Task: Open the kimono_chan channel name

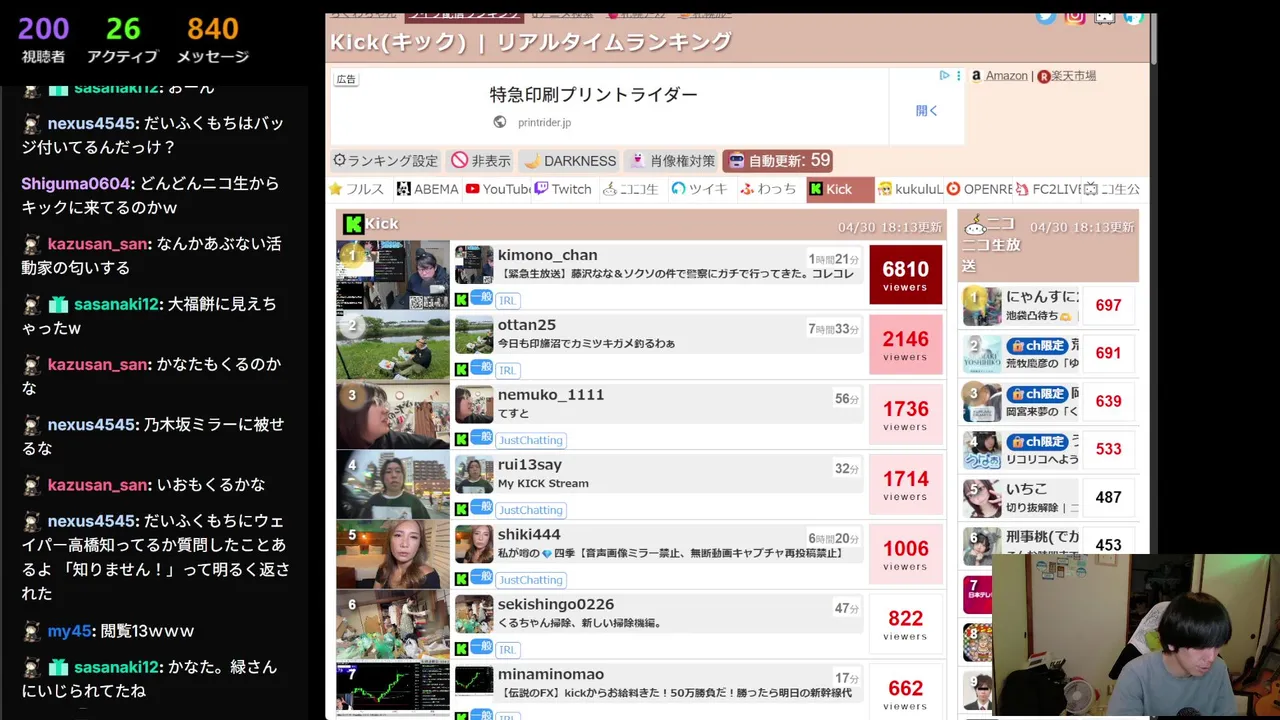Action: [x=548, y=255]
